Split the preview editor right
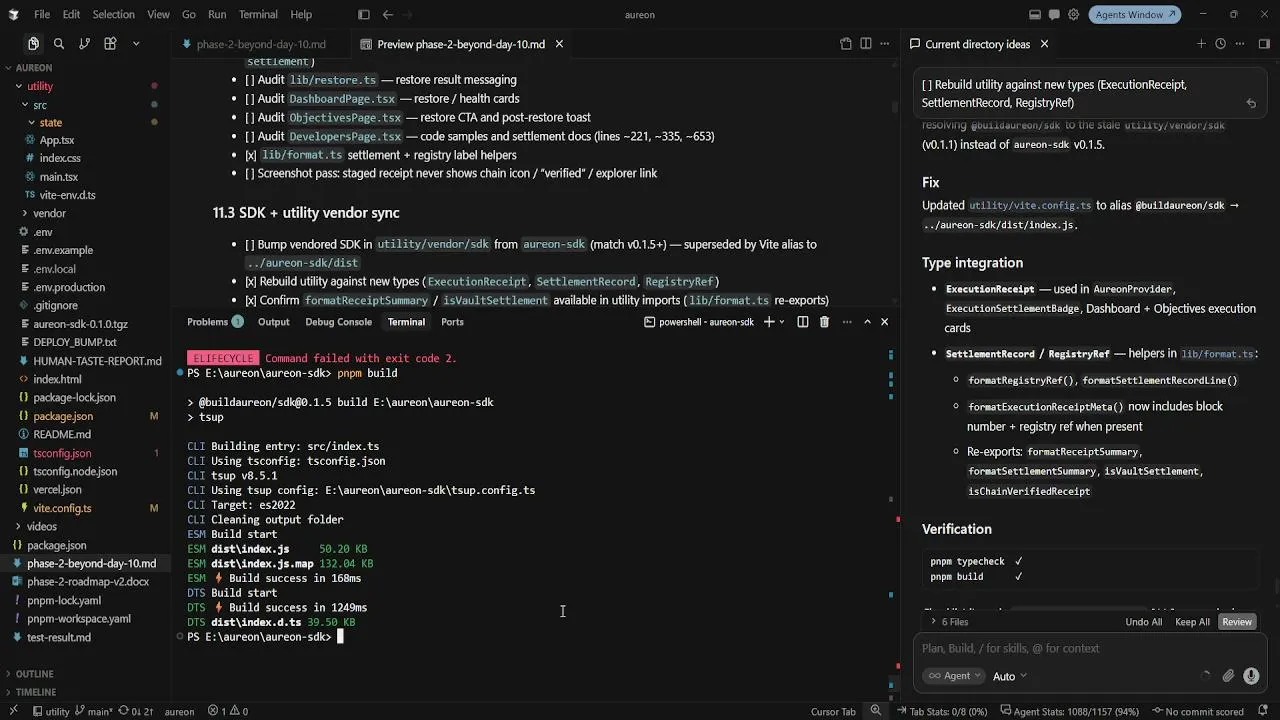Viewport: 1280px width, 720px height. (866, 44)
